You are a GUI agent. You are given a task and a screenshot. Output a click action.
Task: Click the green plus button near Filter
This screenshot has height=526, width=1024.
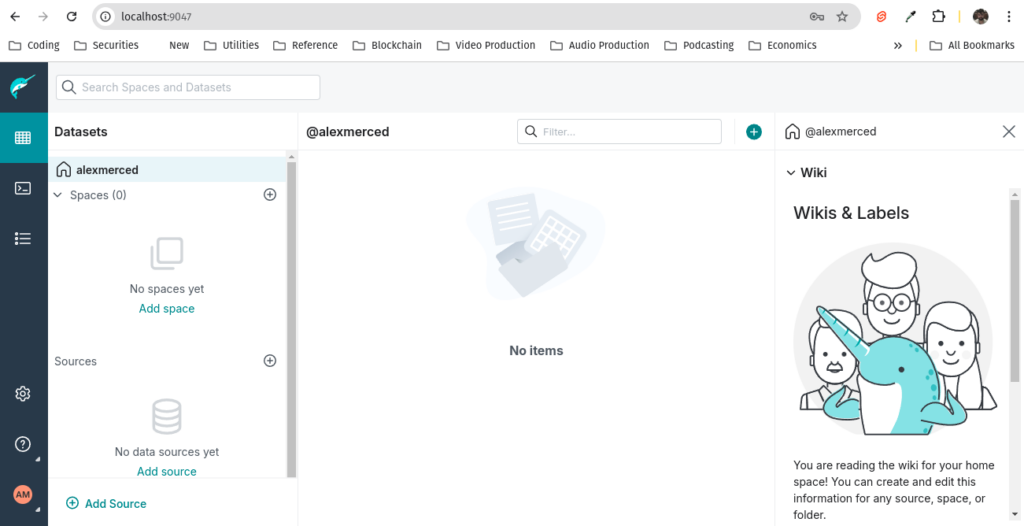(x=754, y=132)
